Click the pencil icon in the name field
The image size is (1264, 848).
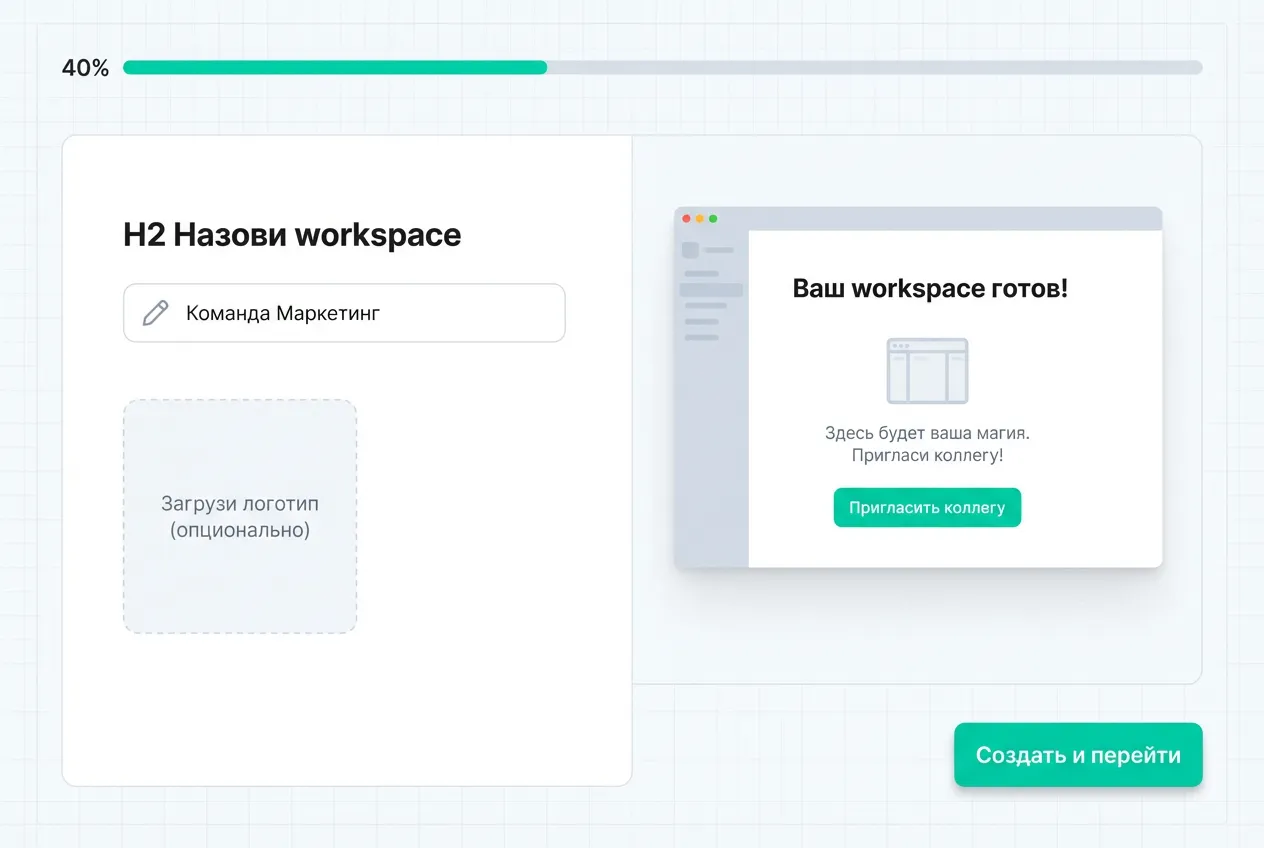pyautogui.click(x=155, y=313)
